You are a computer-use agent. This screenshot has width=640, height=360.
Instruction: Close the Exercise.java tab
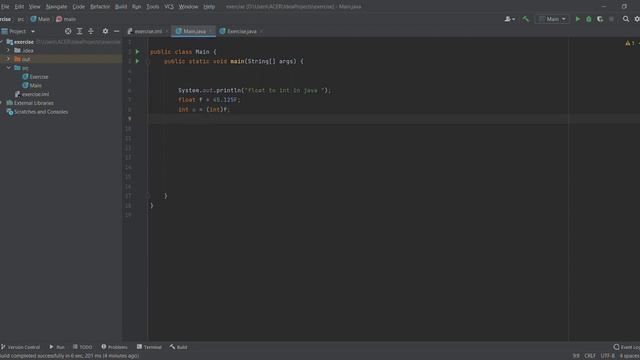pyautogui.click(x=261, y=31)
